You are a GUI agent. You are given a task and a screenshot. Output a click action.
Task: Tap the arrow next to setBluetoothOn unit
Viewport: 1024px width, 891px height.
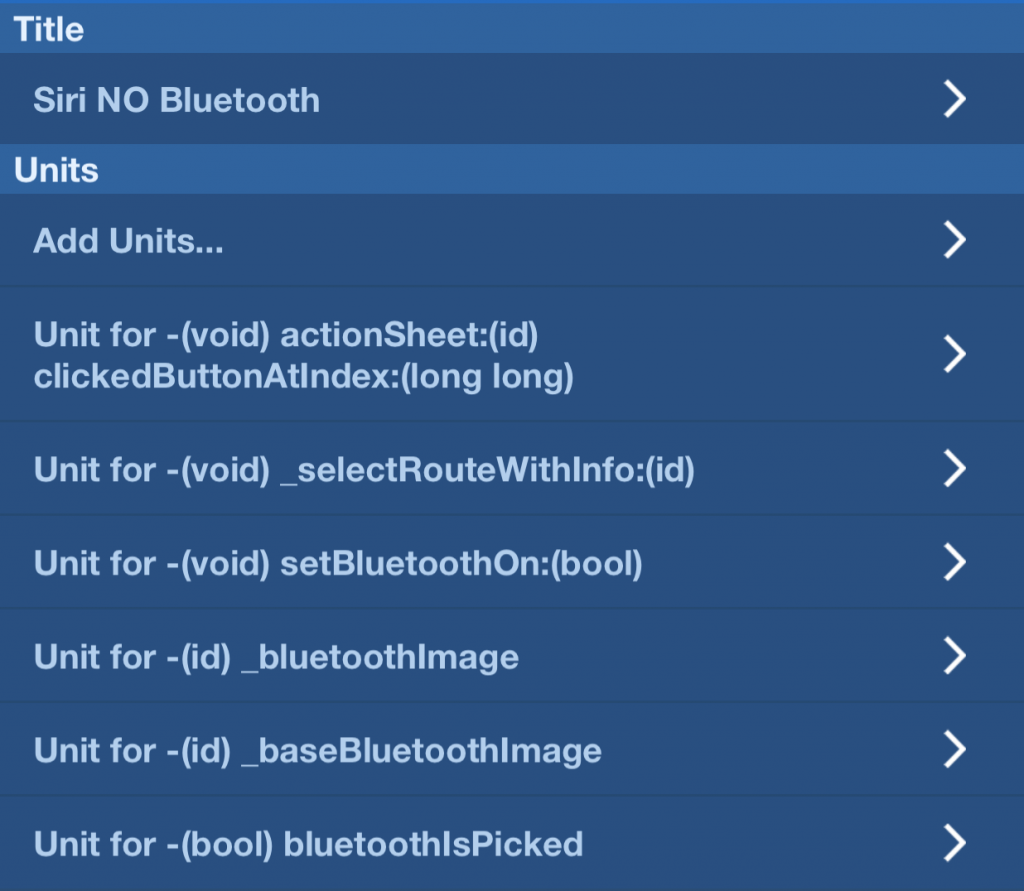click(954, 562)
